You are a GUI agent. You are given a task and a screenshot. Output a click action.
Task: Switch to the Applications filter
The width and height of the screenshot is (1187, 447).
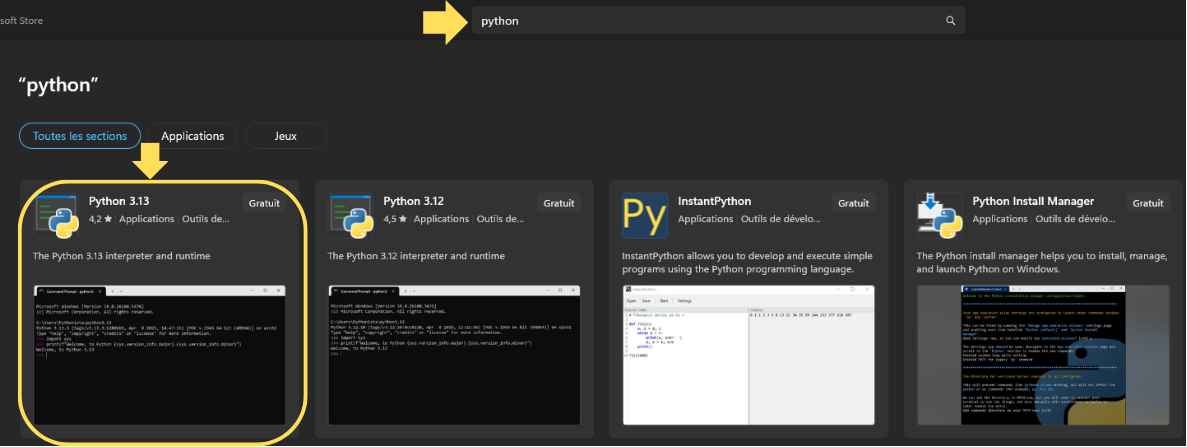[x=193, y=136]
